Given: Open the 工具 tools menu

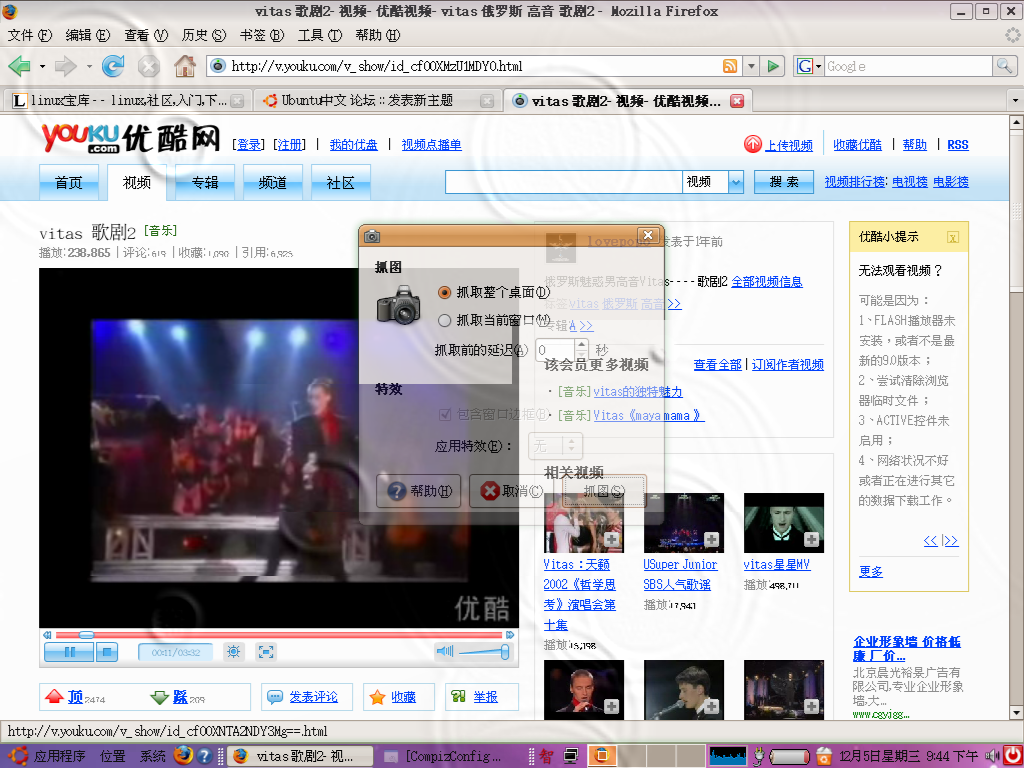Looking at the screenshot, I should 319,35.
